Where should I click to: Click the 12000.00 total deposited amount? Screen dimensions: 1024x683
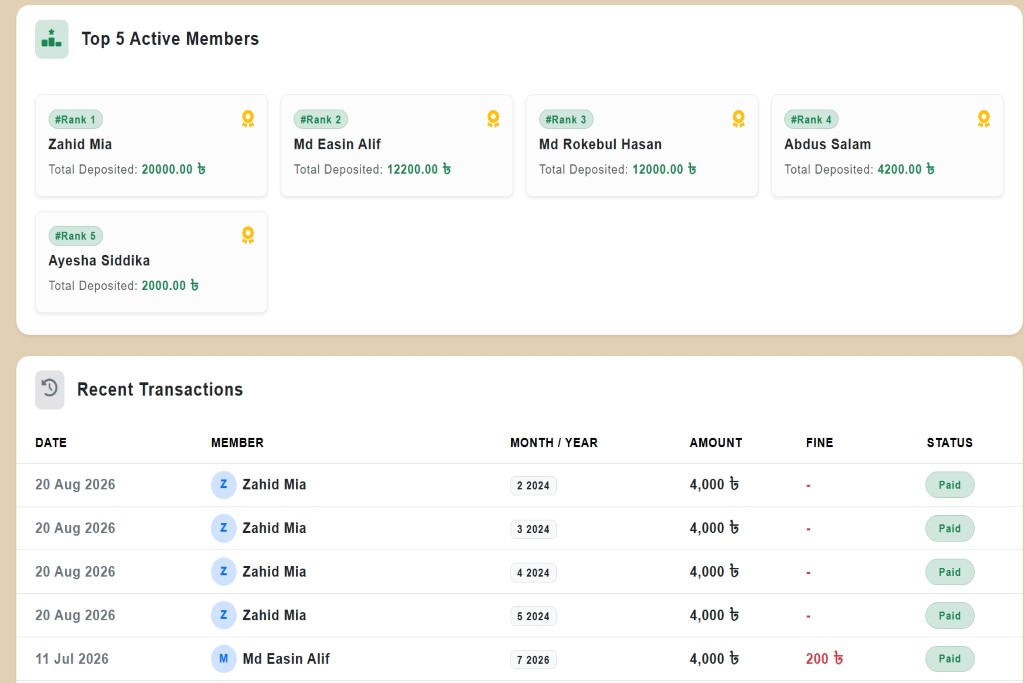pyautogui.click(x=664, y=169)
